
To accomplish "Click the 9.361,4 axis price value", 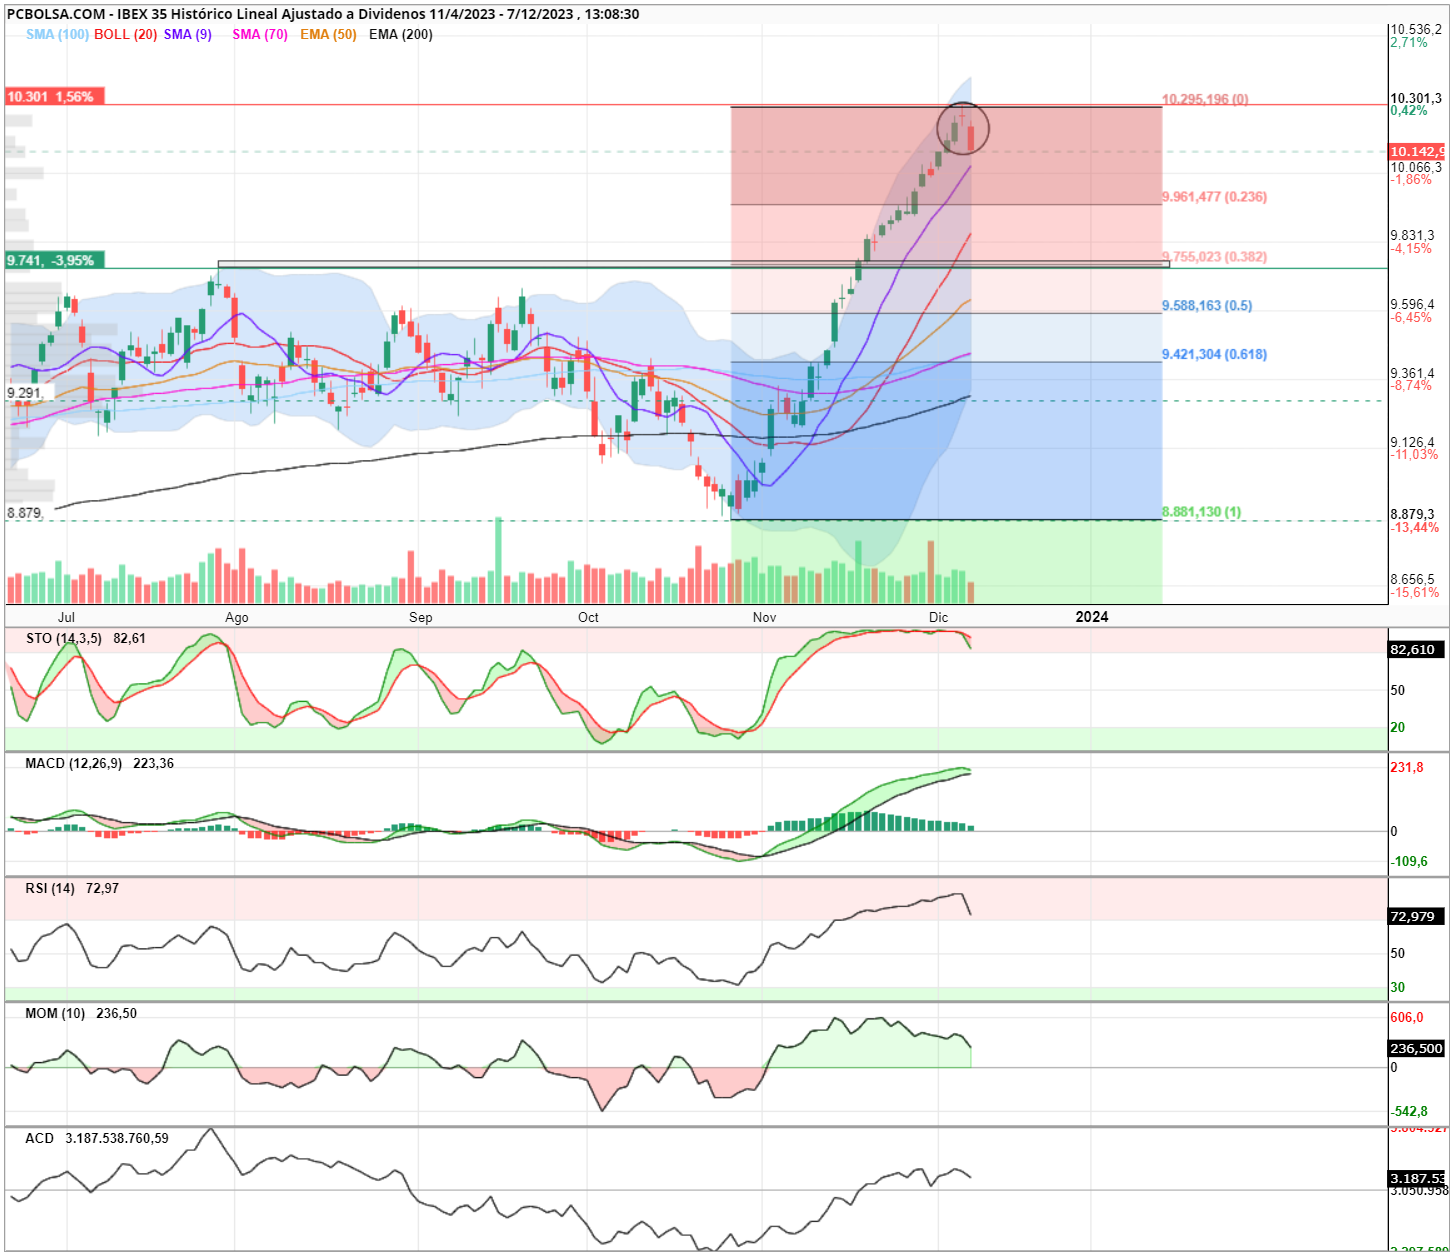I will click(x=1412, y=373).
